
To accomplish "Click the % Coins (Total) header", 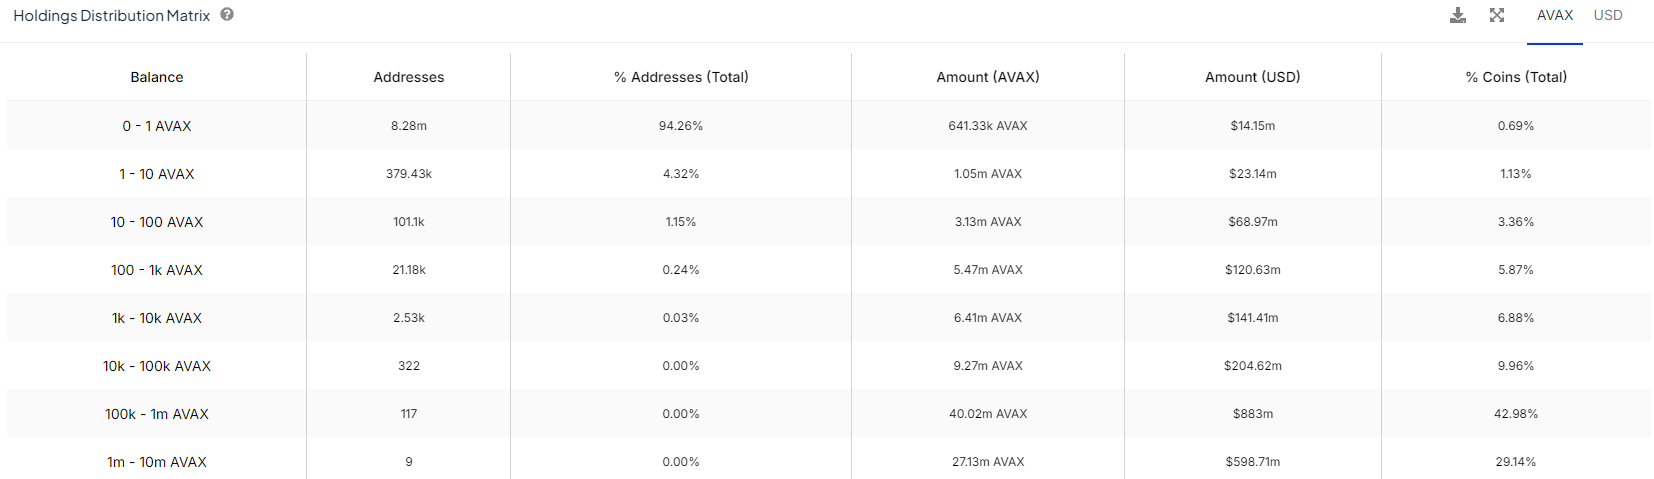I will [1516, 77].
